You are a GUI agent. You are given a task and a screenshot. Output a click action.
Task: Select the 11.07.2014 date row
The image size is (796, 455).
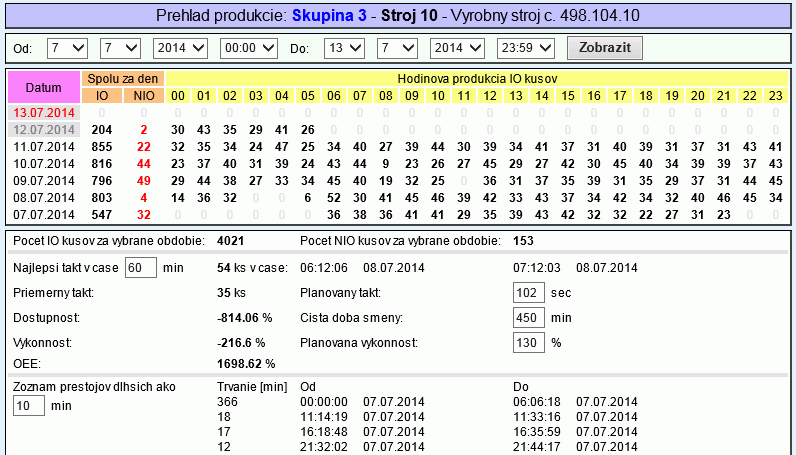coord(42,146)
